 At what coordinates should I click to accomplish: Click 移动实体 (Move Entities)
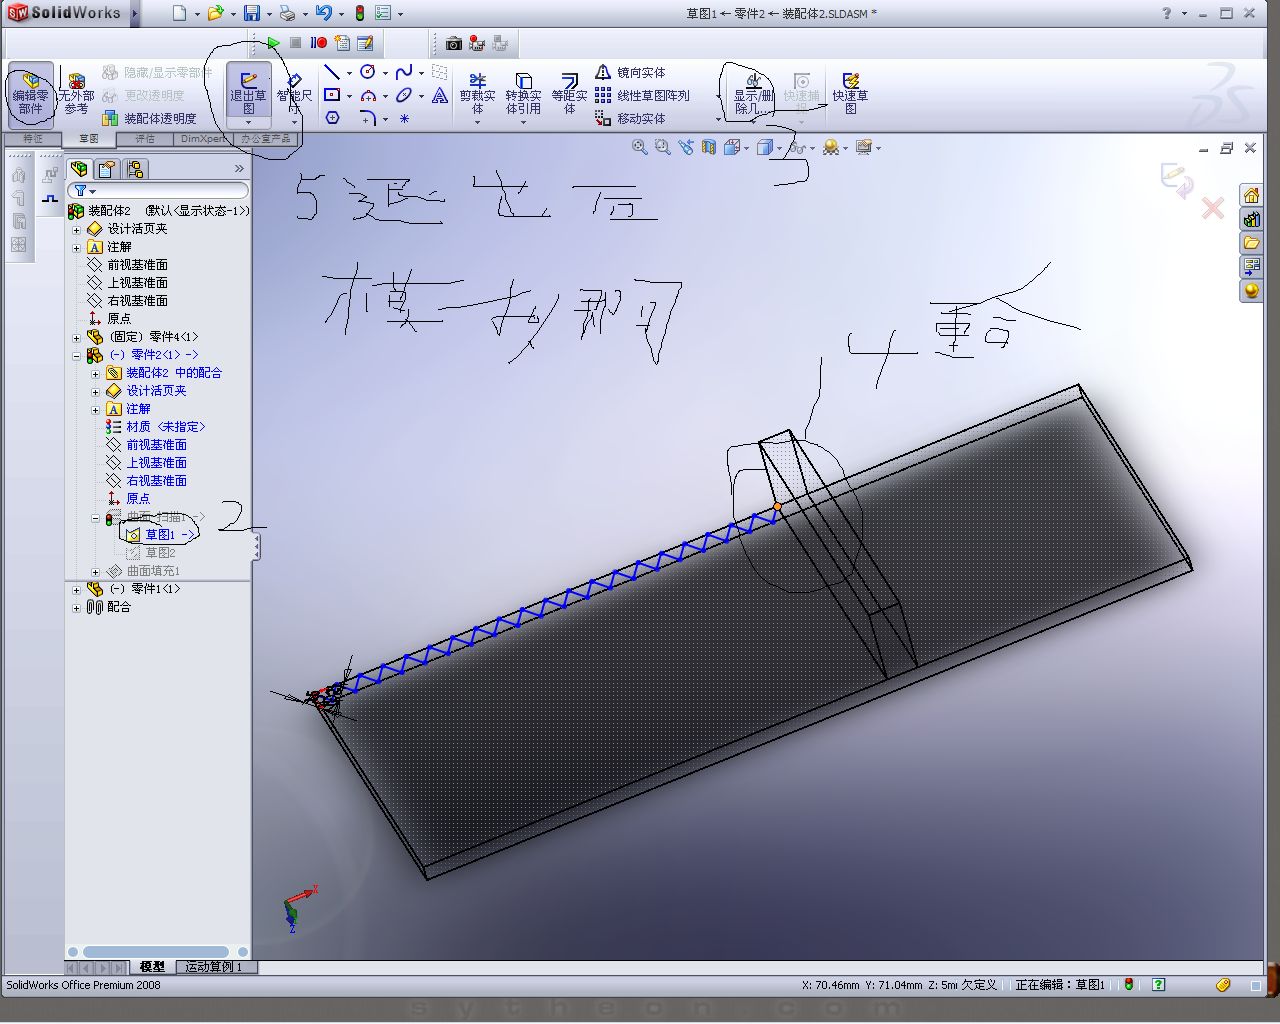coord(630,118)
